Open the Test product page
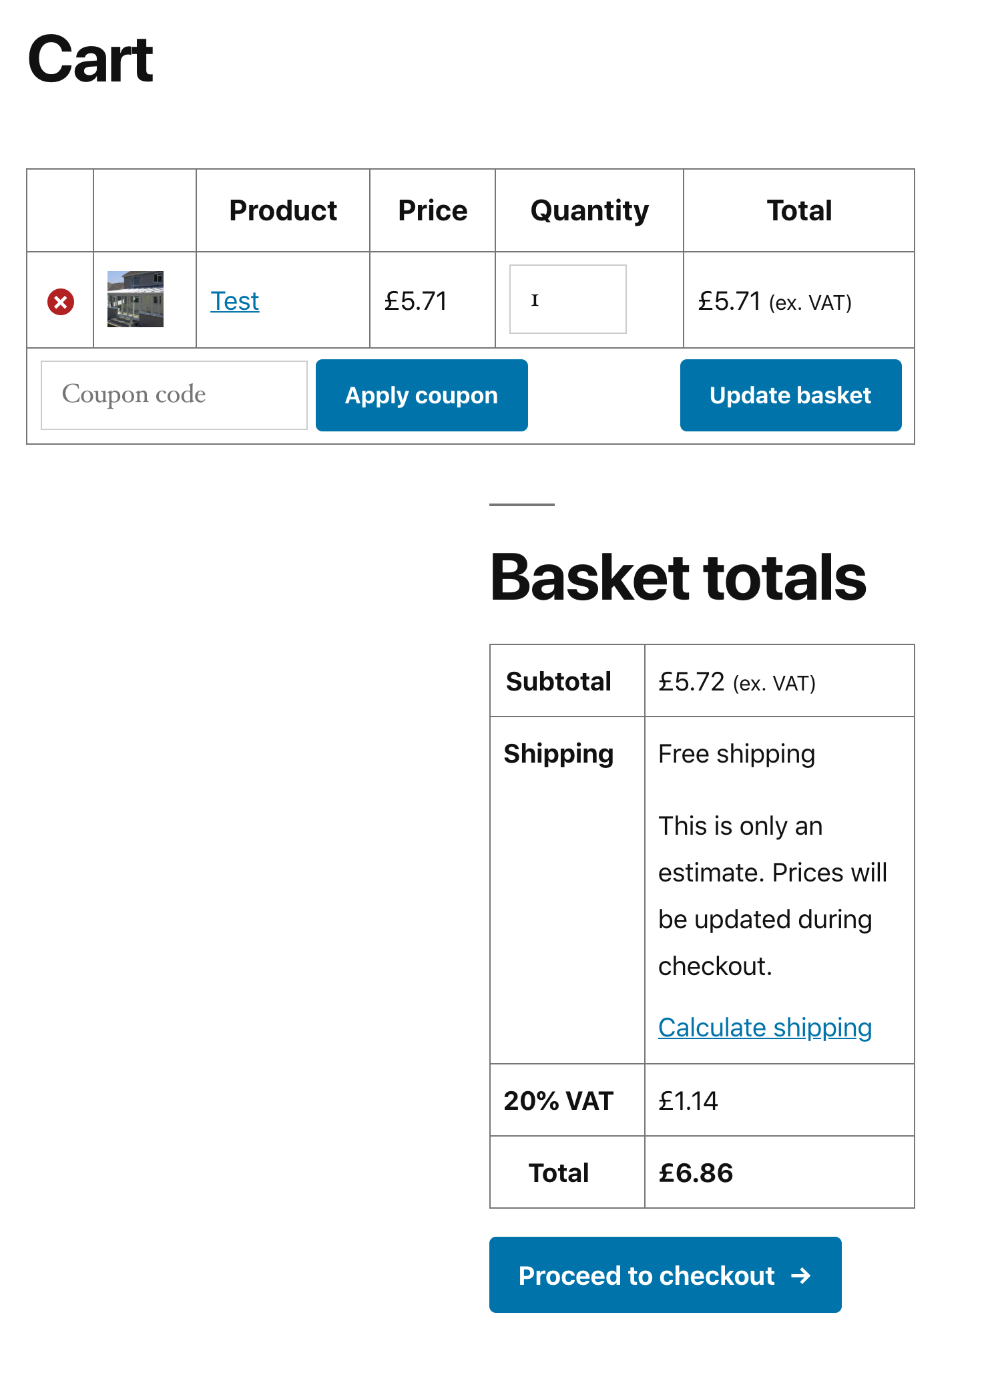Screen dimensions: 1000x1391 tap(234, 300)
